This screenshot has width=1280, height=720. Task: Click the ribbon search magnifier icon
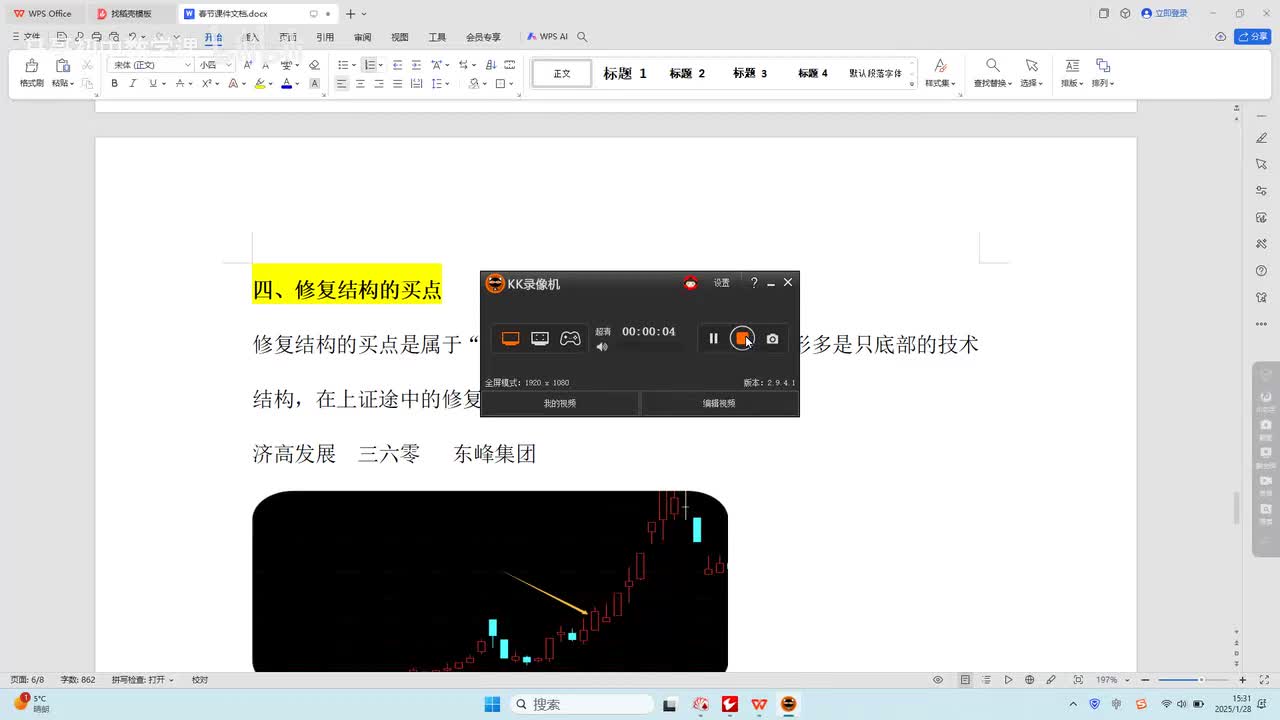point(582,37)
